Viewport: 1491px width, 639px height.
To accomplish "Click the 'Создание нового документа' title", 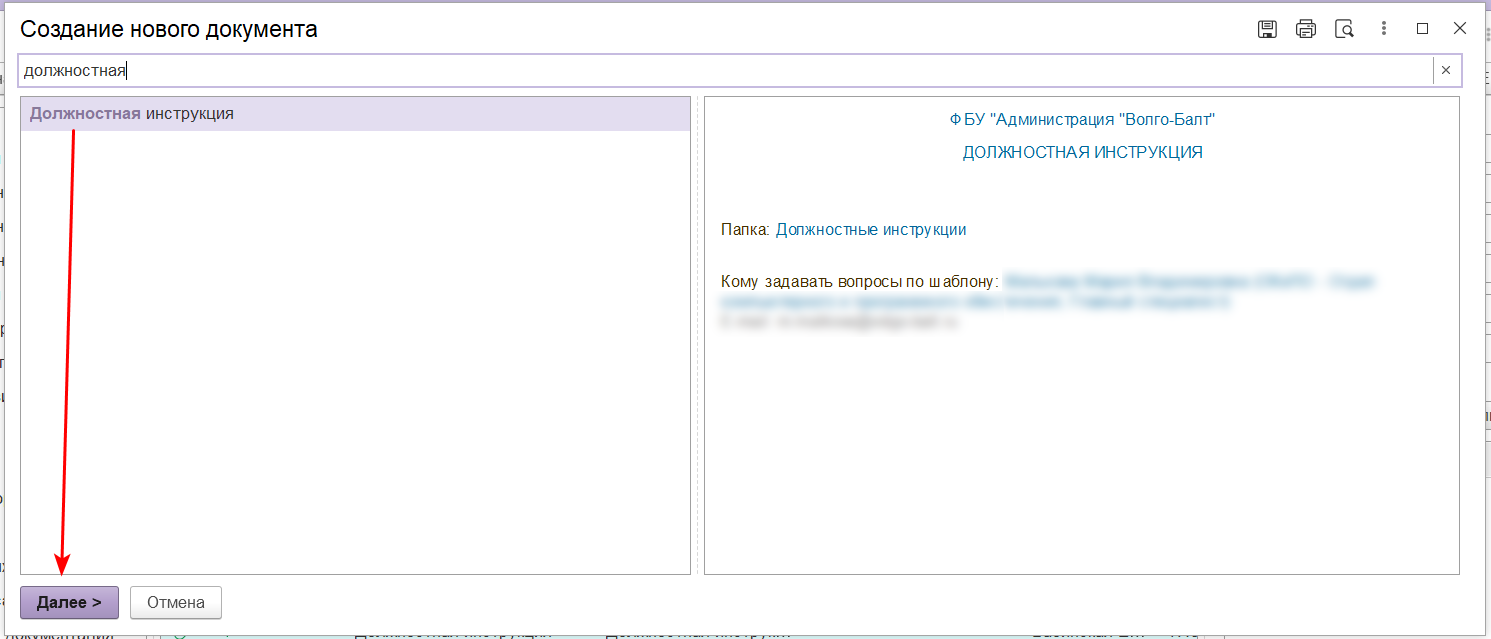I will (169, 29).
